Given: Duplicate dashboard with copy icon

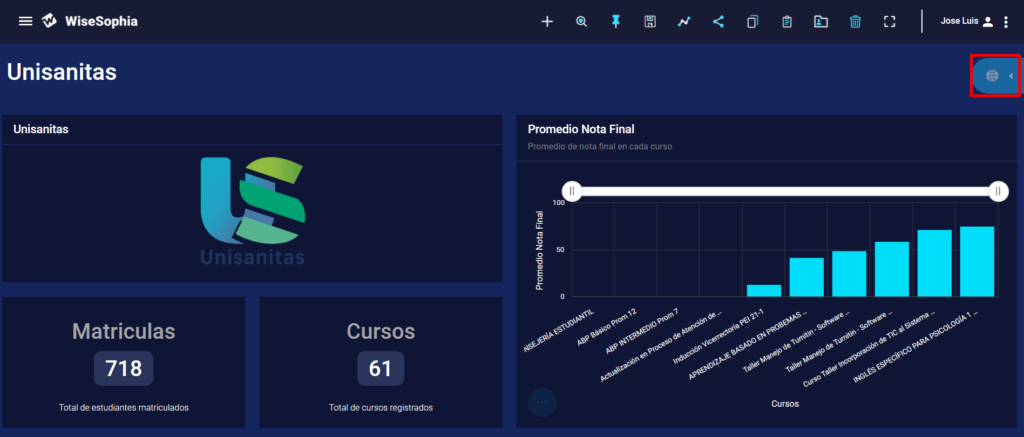Looking at the screenshot, I should 752,22.
